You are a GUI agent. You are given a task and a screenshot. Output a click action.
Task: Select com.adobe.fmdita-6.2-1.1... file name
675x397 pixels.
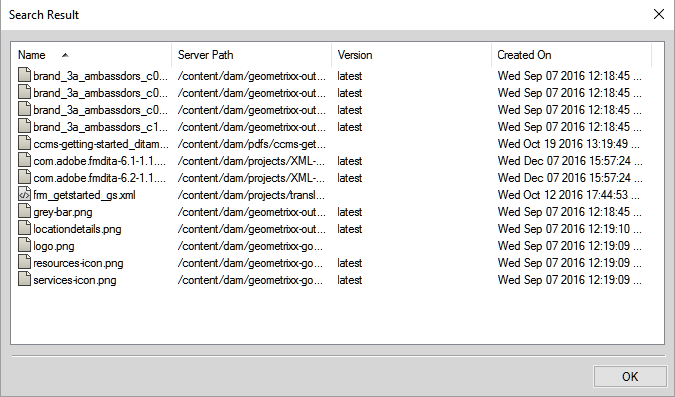(99, 178)
